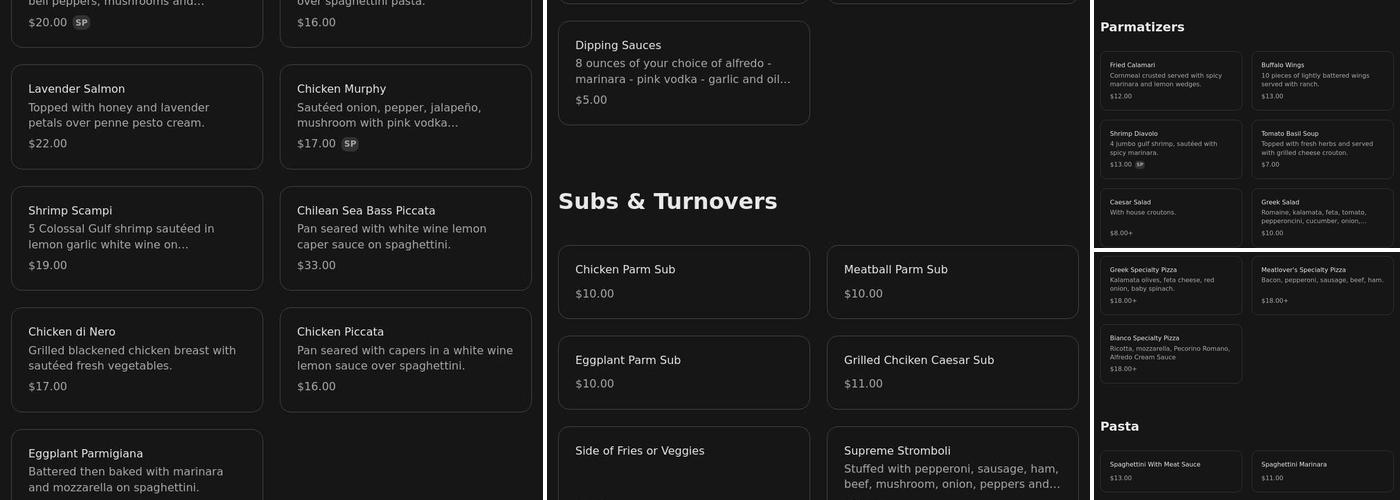This screenshot has width=1400, height=500.
Task: Open the Supreme Stromboli item
Action: tap(952, 465)
